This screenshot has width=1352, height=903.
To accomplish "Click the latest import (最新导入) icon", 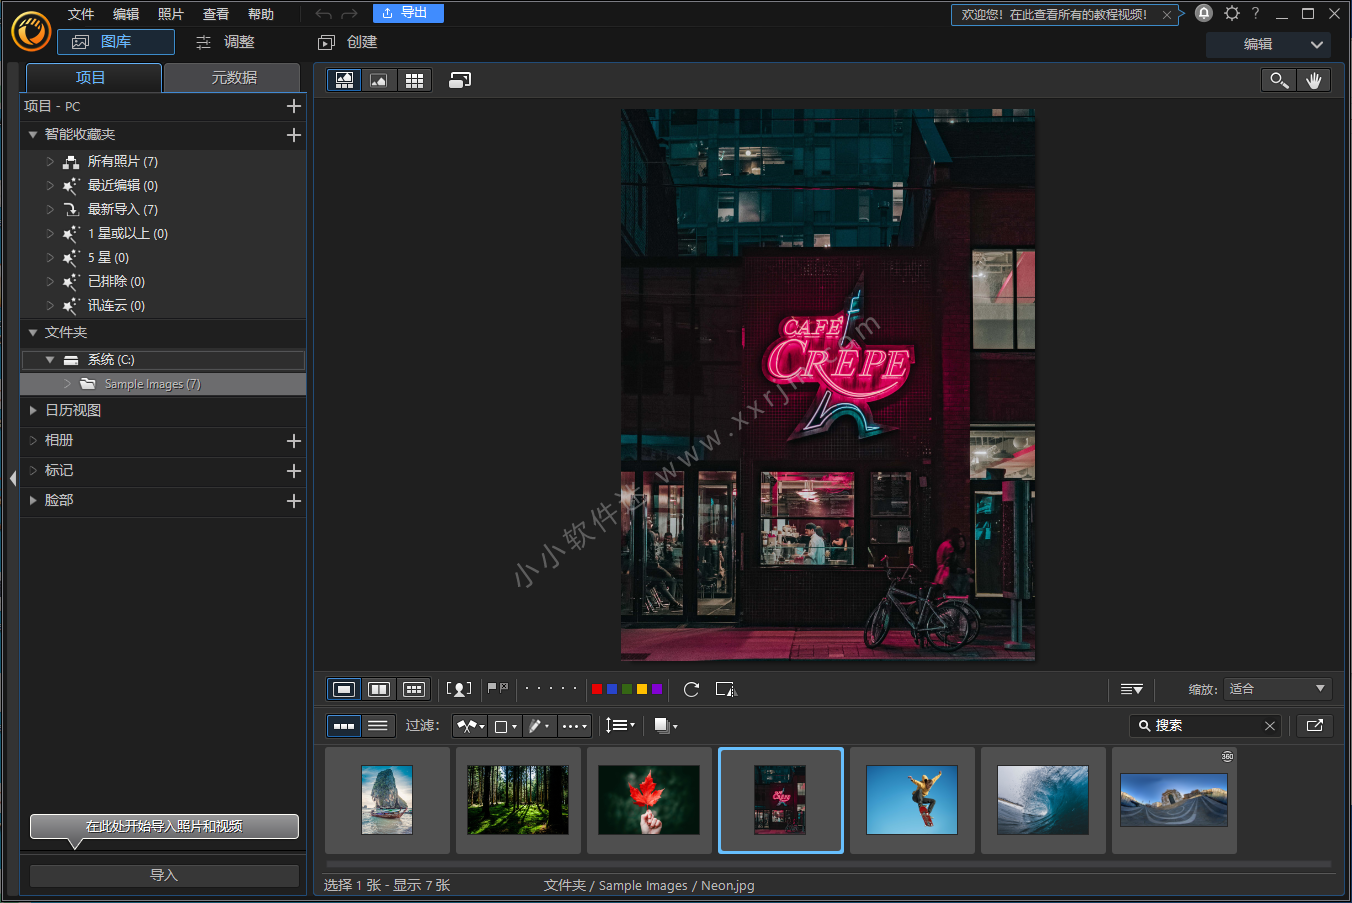I will pyautogui.click(x=71, y=210).
